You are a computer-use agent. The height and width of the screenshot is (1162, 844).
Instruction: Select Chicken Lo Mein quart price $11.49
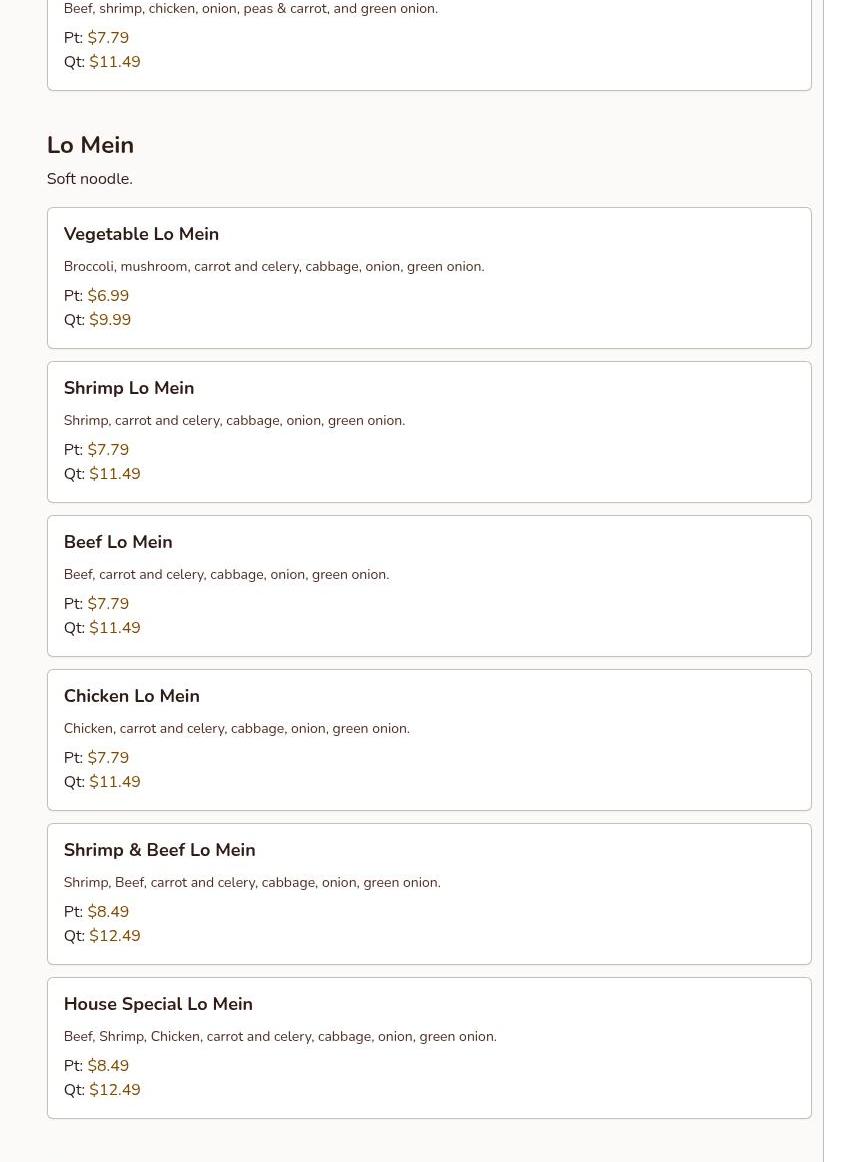click(x=115, y=782)
